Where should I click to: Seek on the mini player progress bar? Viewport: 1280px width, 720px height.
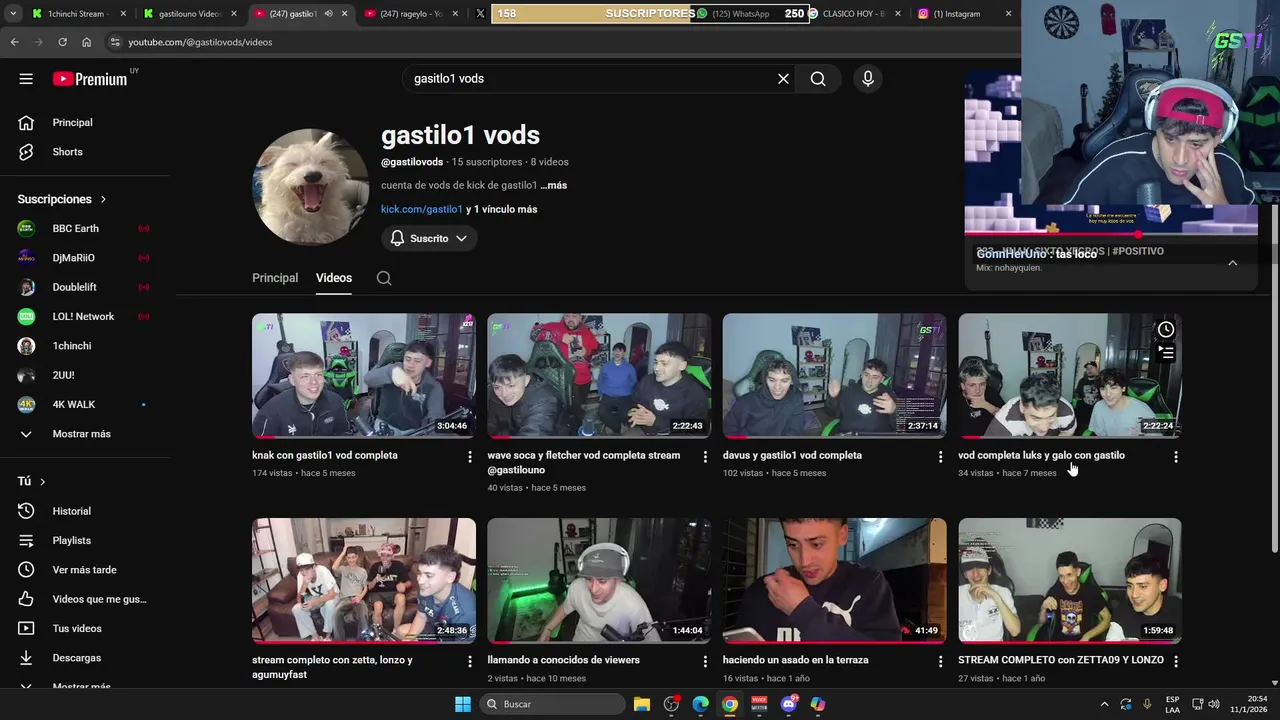click(x=1110, y=234)
